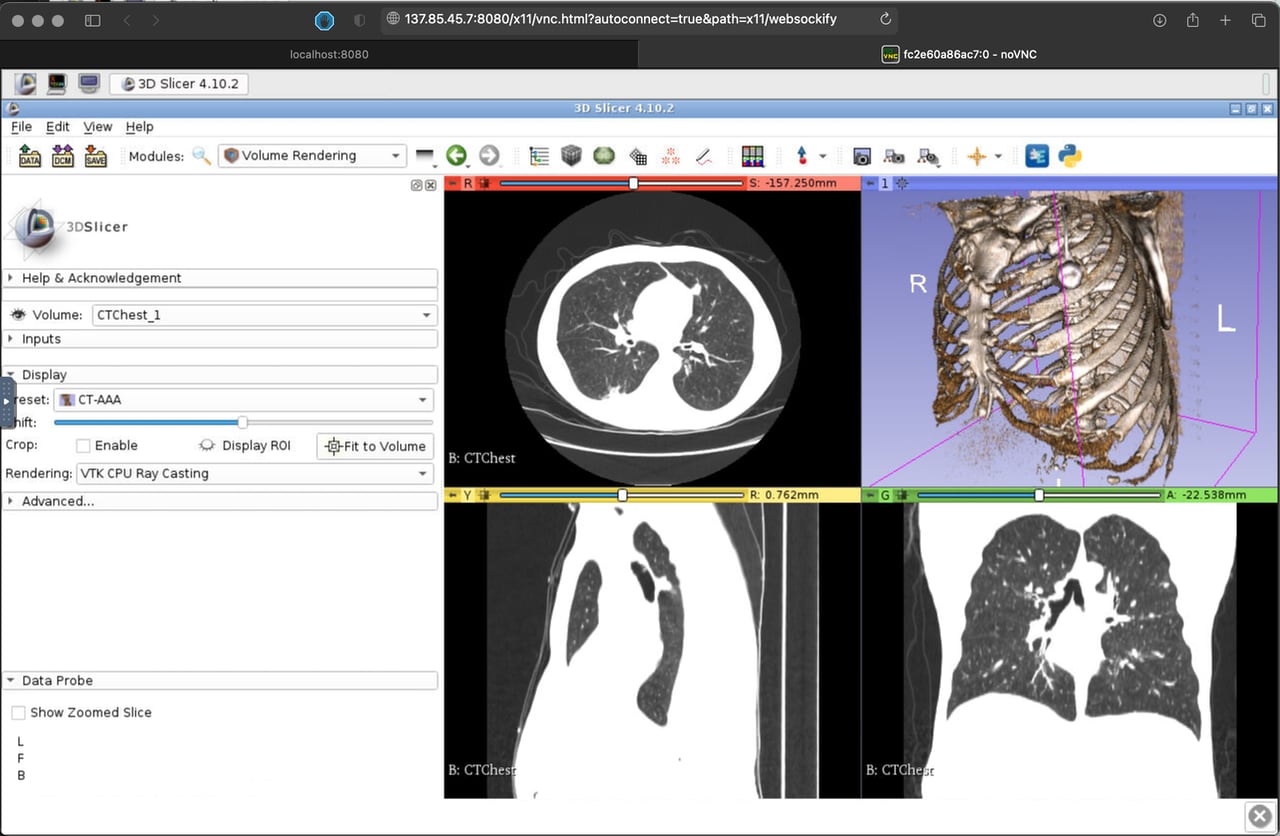Expand the Inputs section
The width and height of the screenshot is (1280, 836).
[41, 339]
